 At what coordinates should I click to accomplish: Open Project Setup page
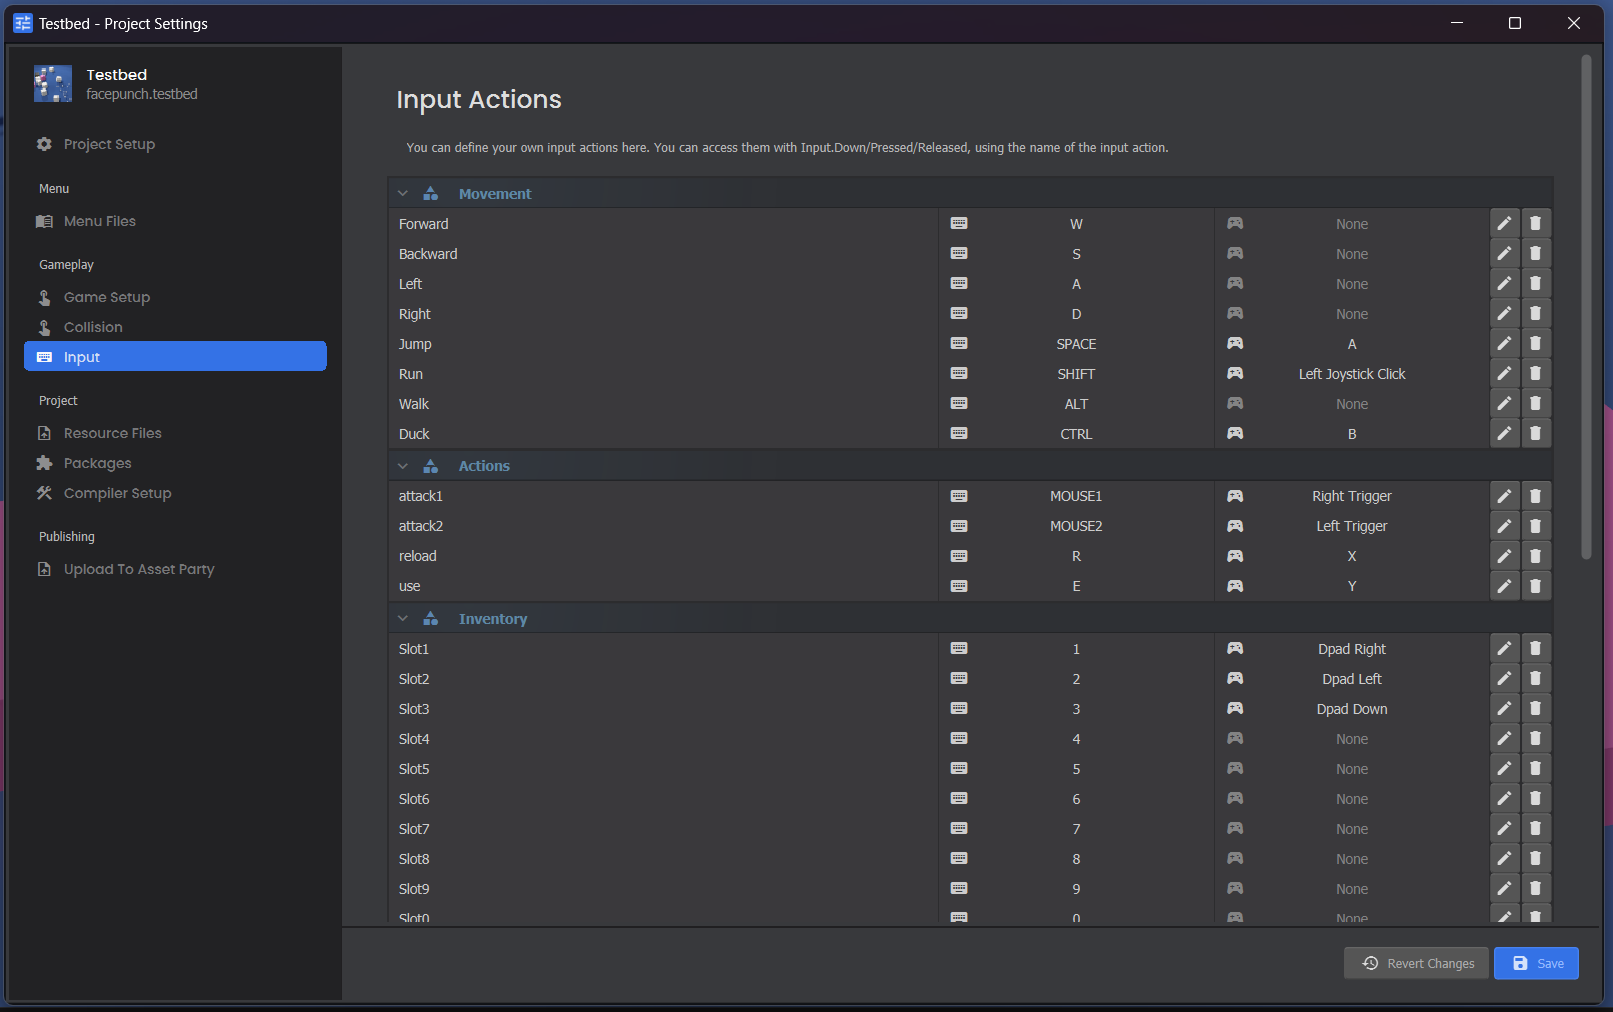click(x=109, y=144)
